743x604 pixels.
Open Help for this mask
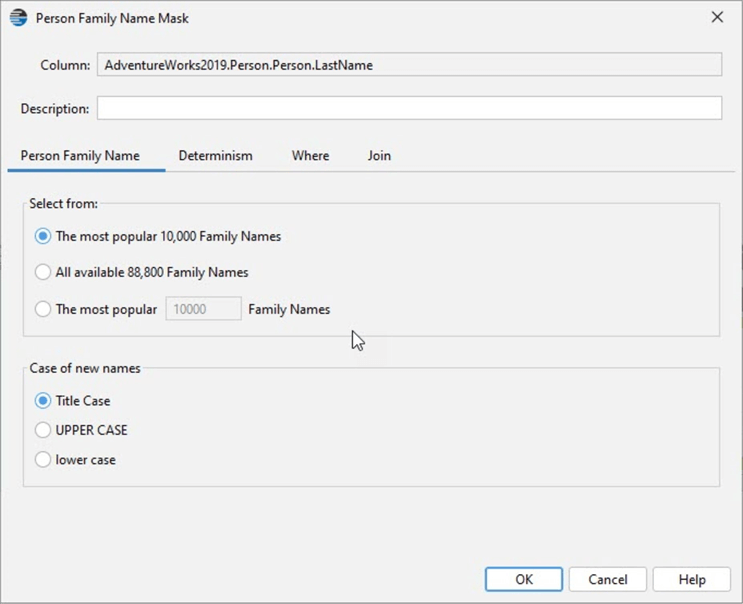pos(691,579)
